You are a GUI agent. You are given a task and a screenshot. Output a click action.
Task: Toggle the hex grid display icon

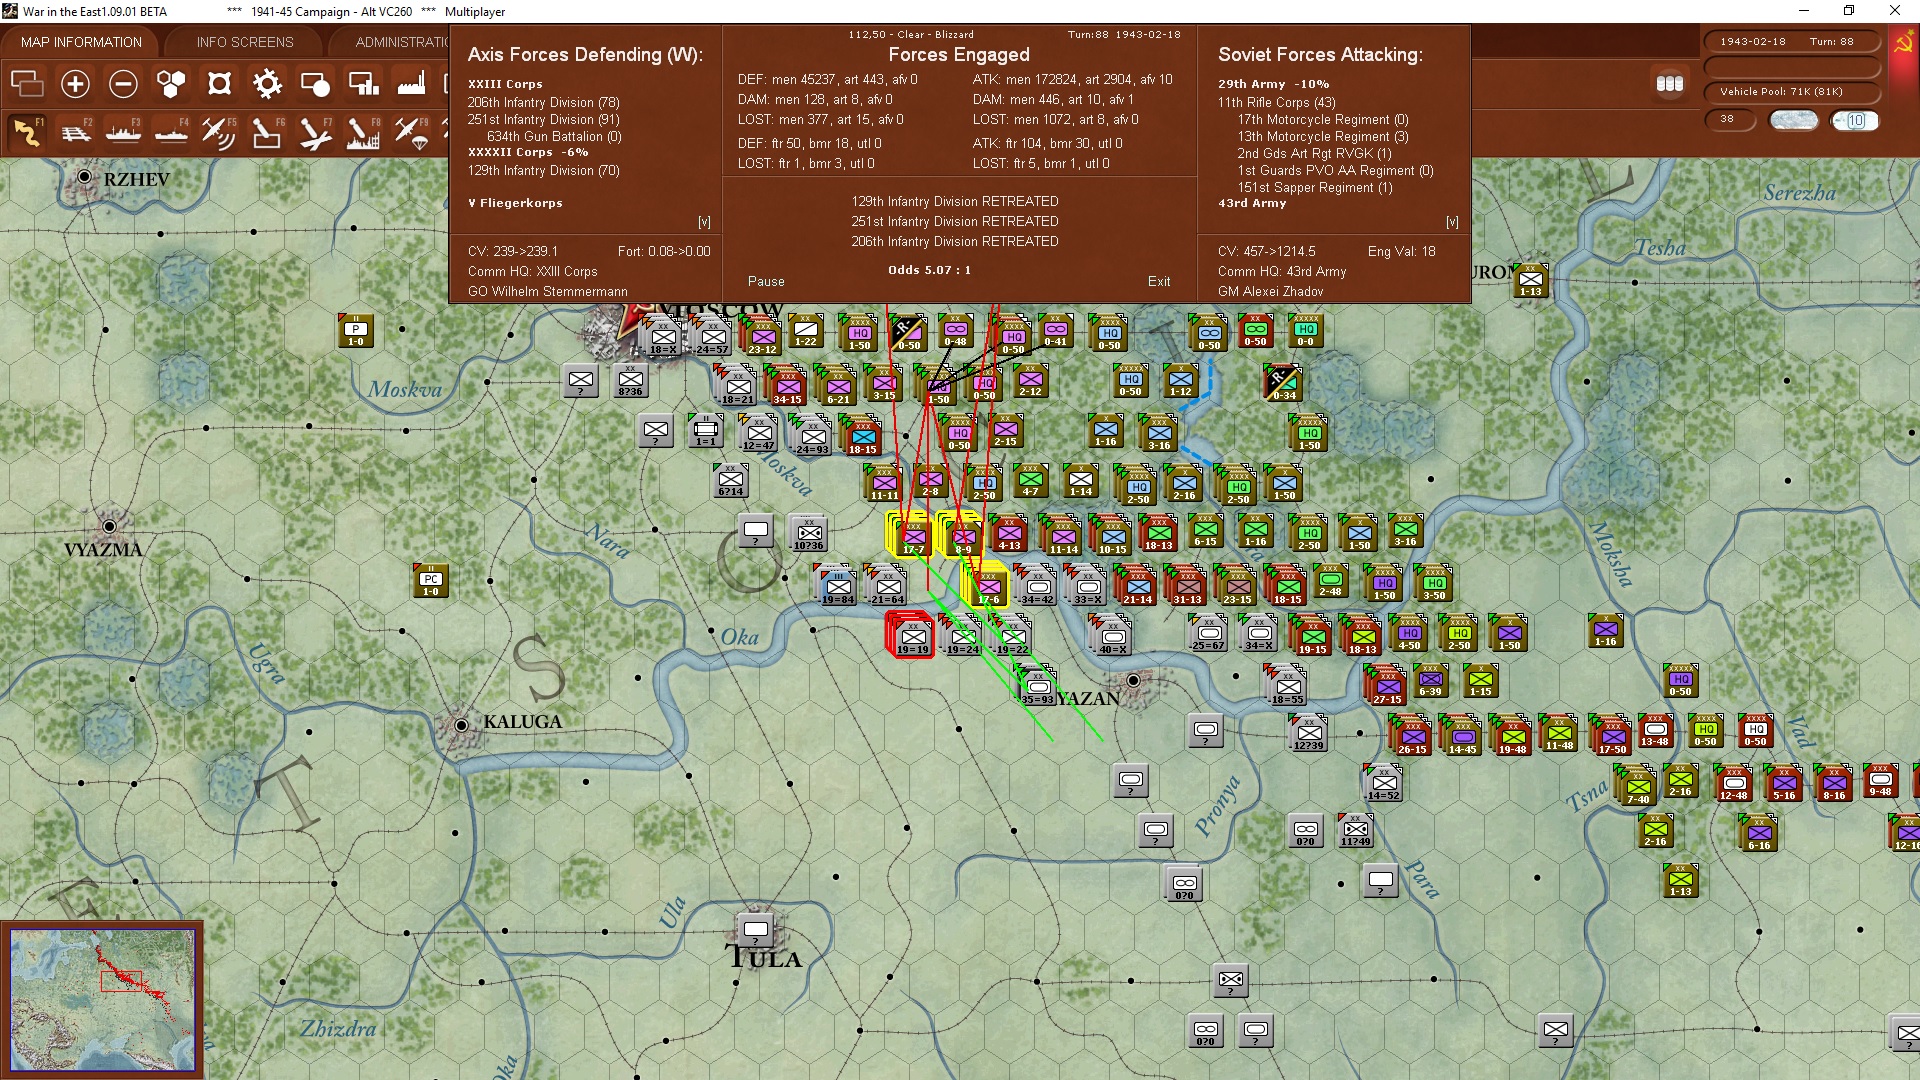[171, 84]
